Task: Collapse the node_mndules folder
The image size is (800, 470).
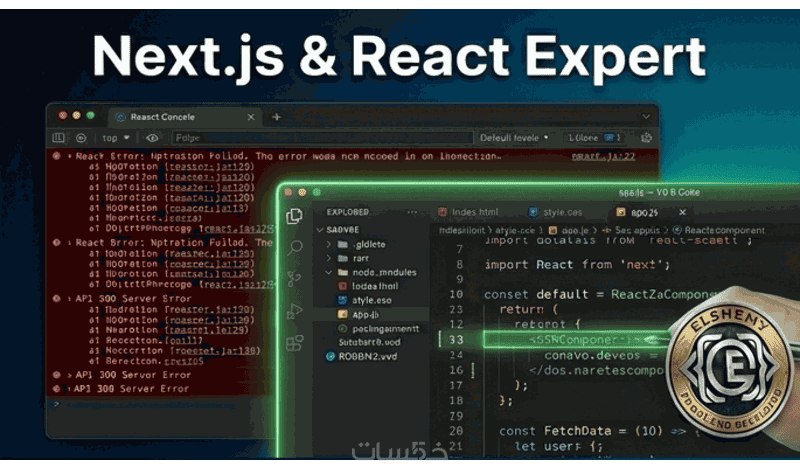Action: (x=329, y=273)
